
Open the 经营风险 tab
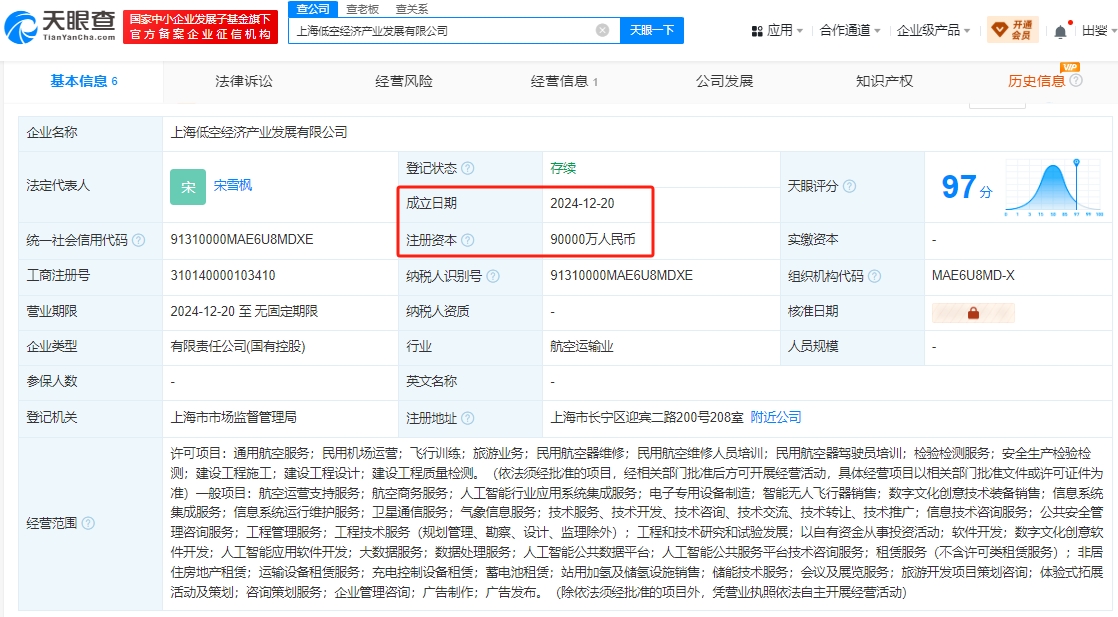(404, 81)
